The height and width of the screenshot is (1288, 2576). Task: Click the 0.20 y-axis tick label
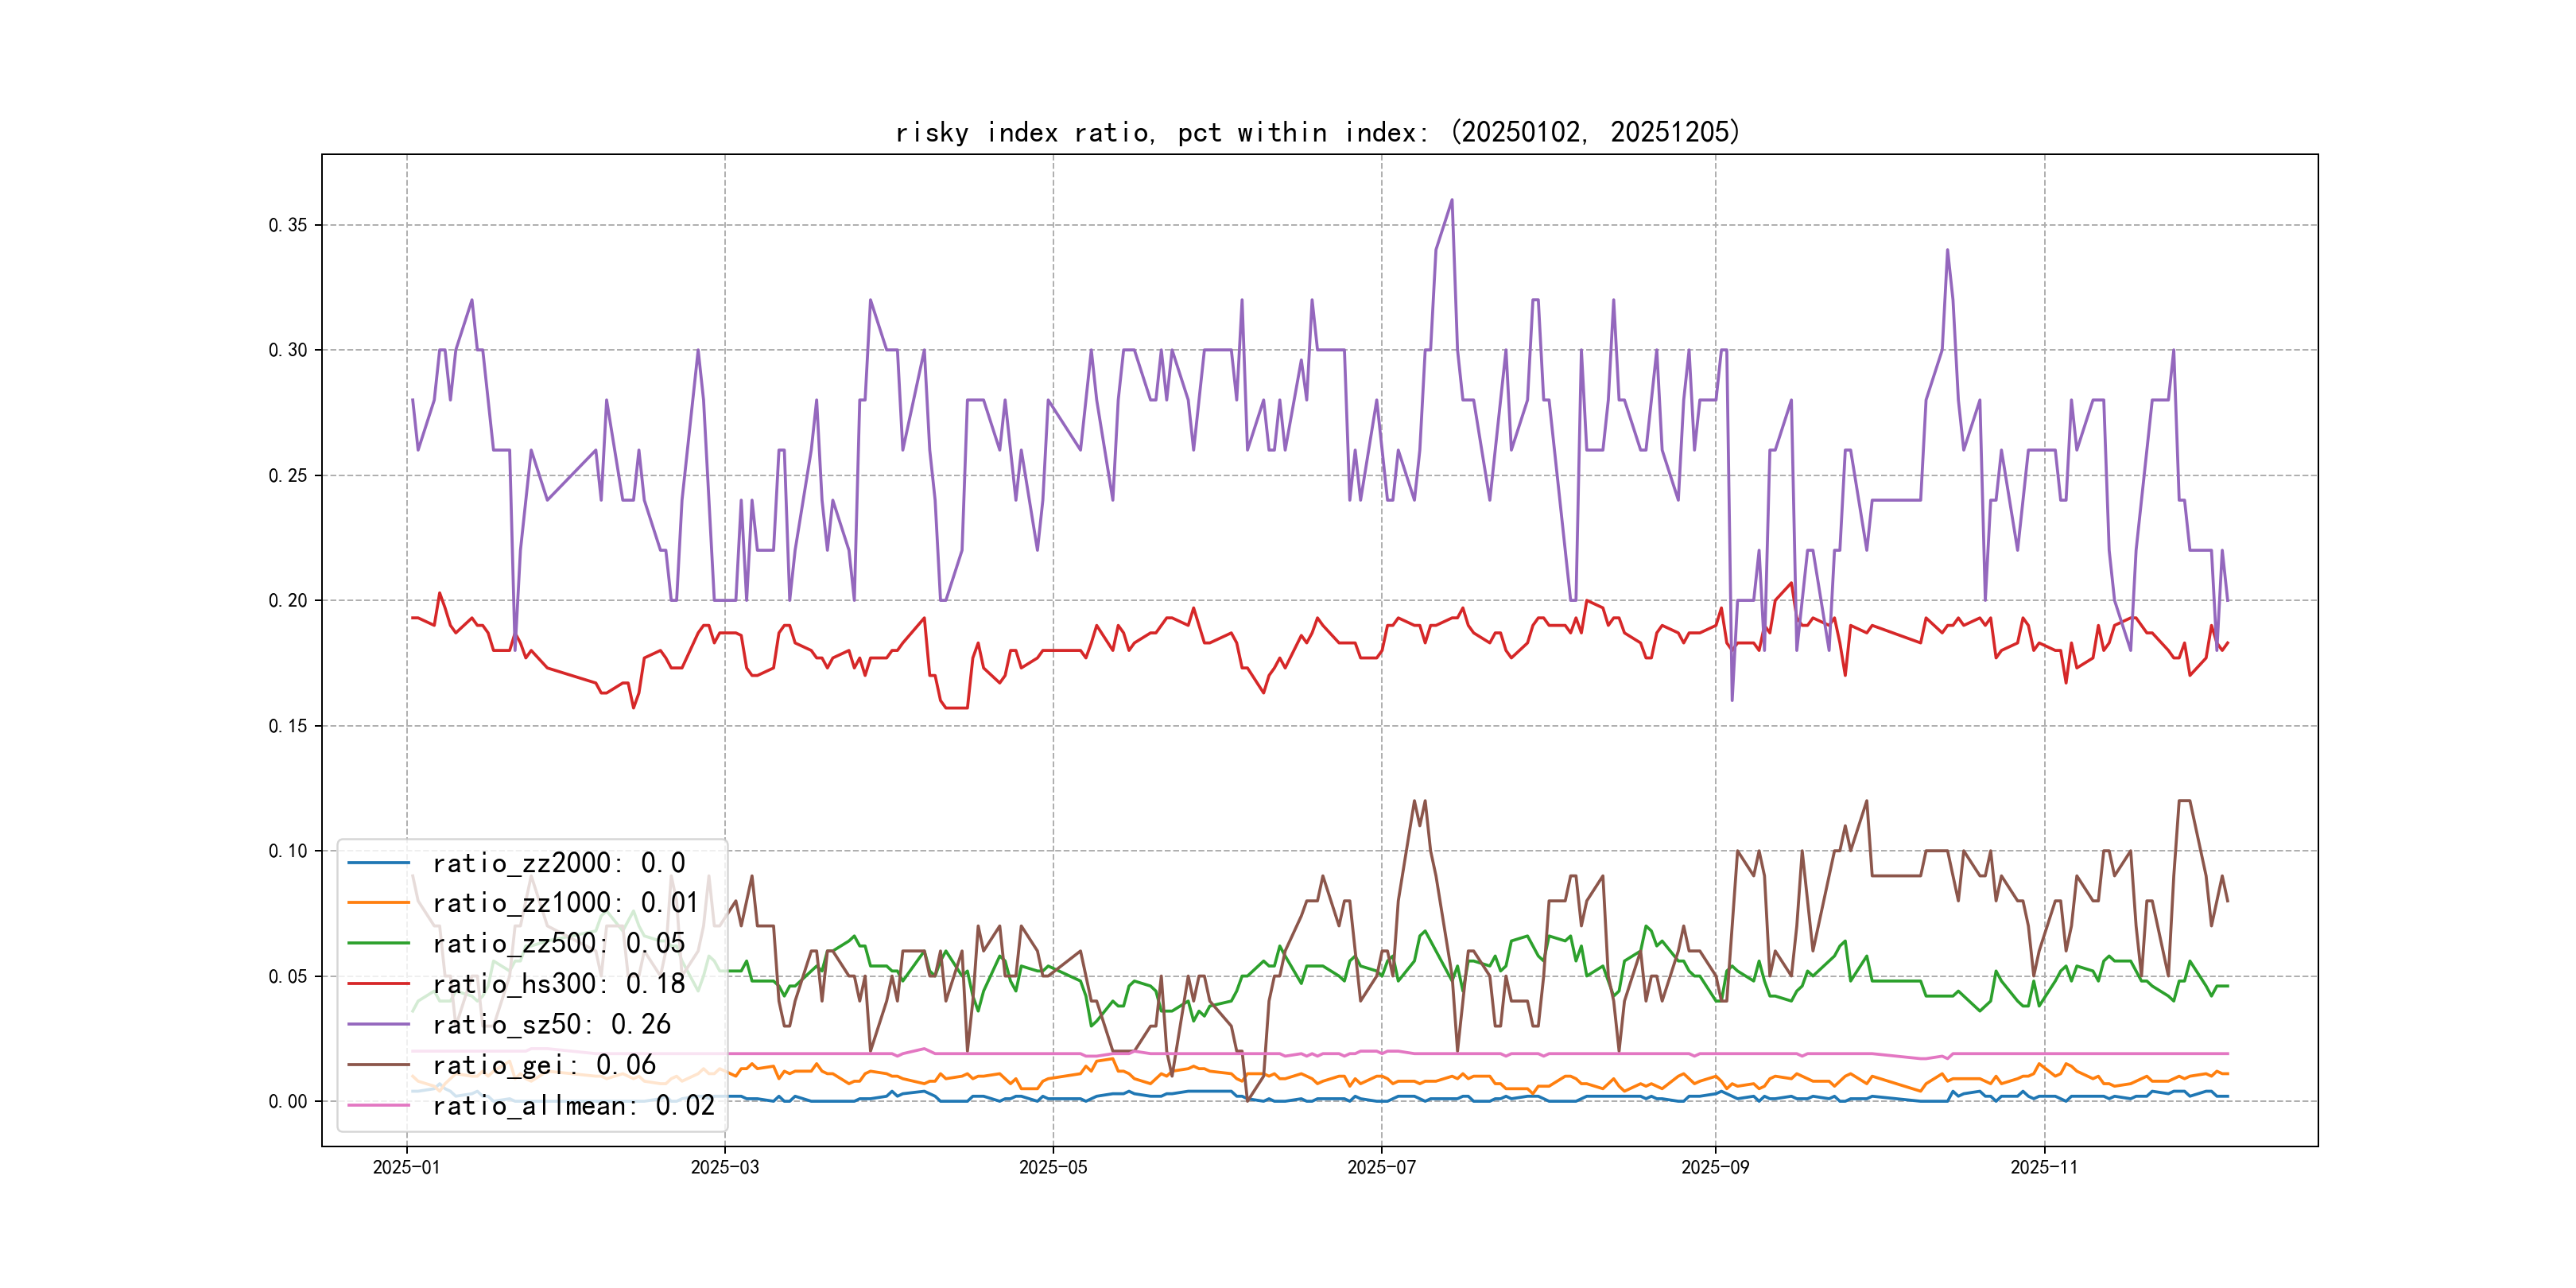(287, 600)
